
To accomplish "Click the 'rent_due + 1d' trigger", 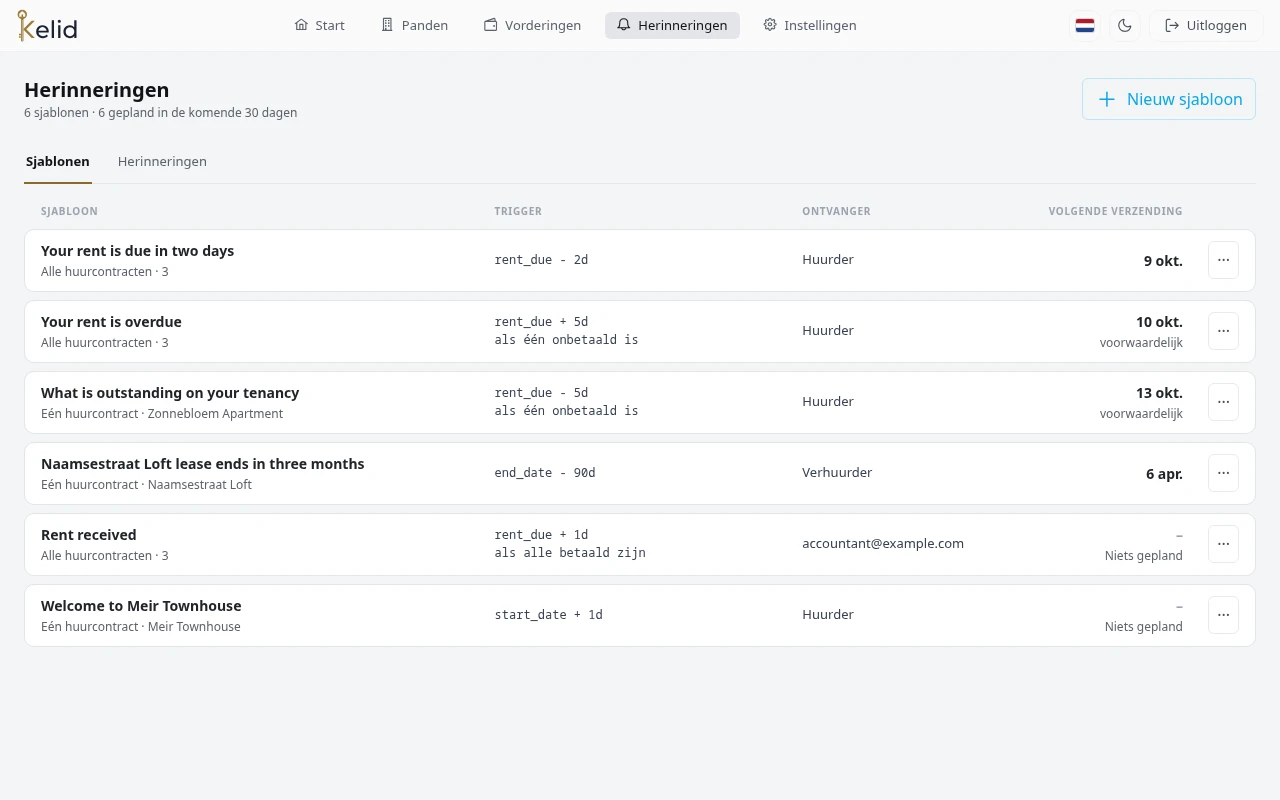I will [x=541, y=535].
